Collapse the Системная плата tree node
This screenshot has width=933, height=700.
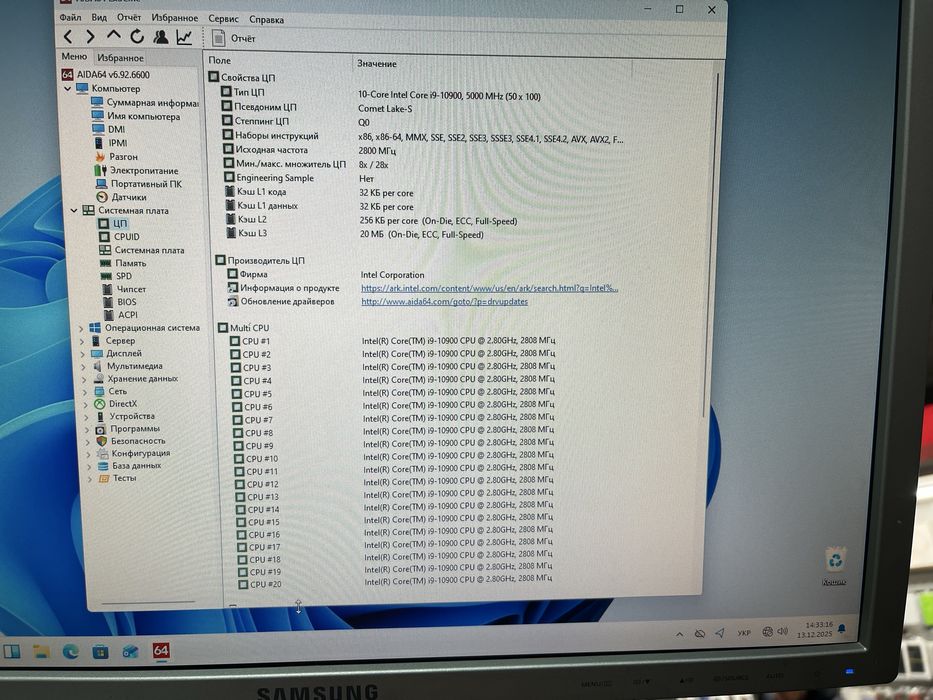click(74, 210)
